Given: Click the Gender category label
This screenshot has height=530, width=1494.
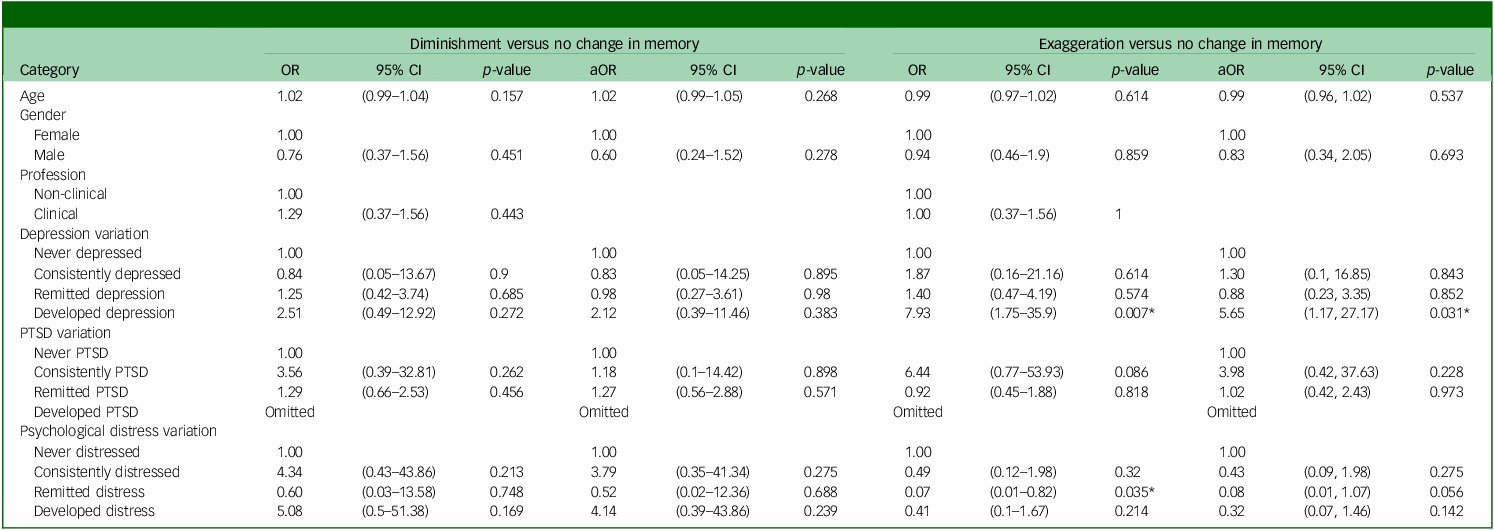Looking at the screenshot, I should point(43,114).
